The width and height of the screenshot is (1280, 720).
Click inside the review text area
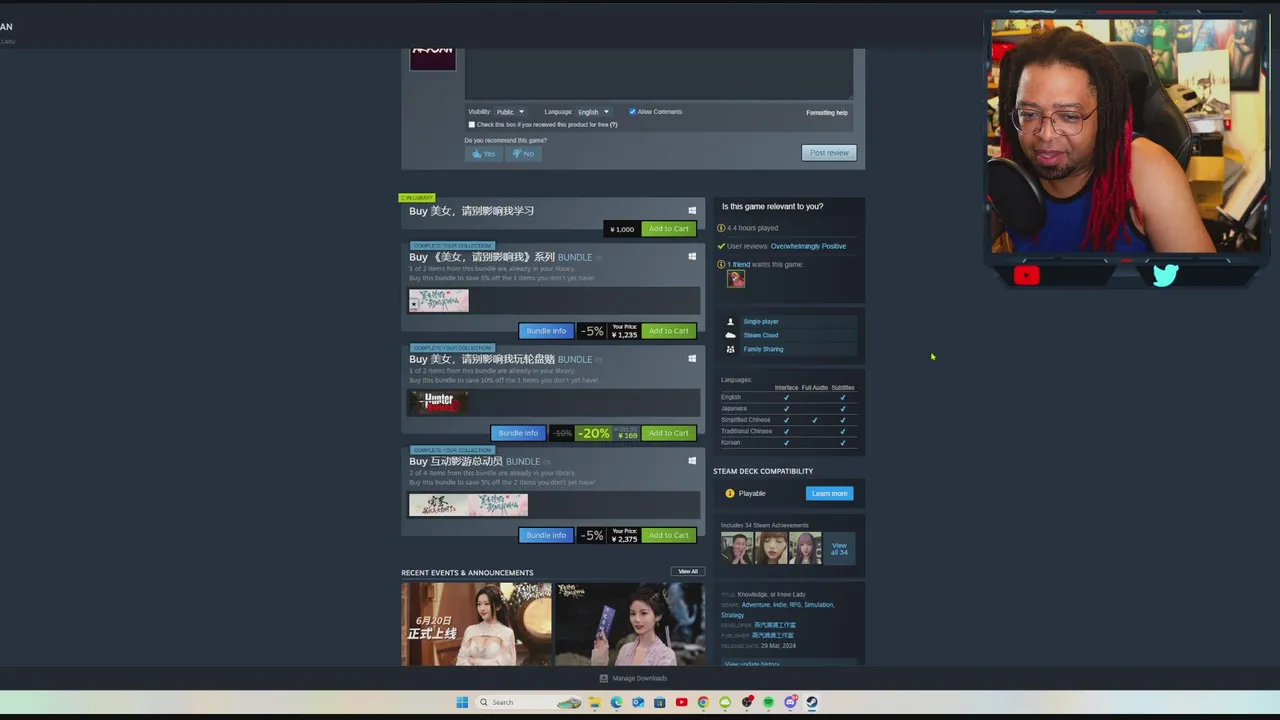[x=659, y=74]
